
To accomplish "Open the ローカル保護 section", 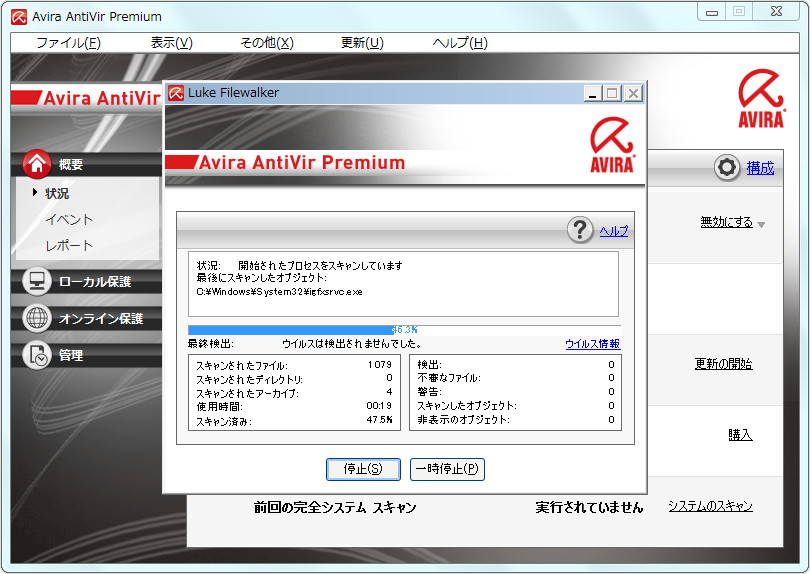I will 95,282.
